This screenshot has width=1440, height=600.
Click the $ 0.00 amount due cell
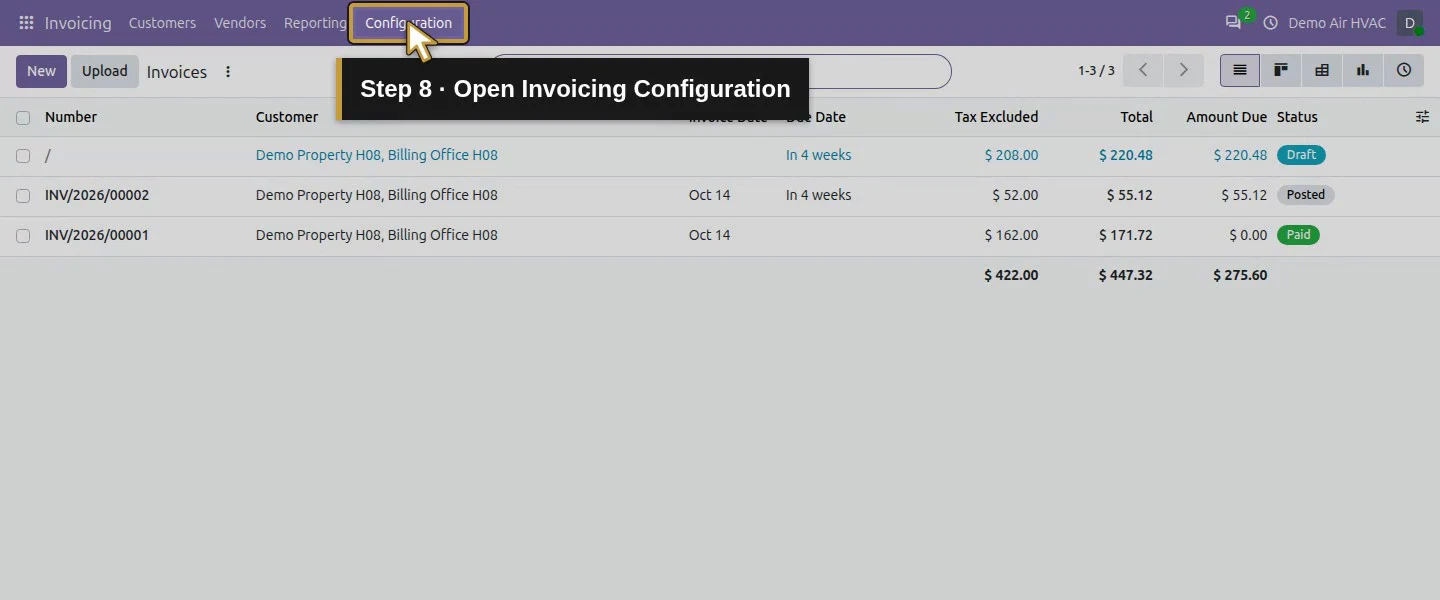1248,235
